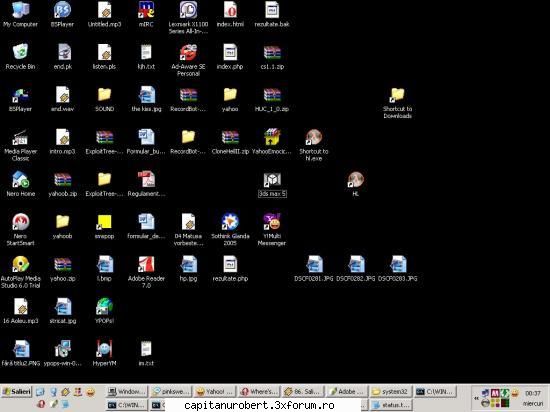Screen dimensions: 550x412
Task: Select the 16 Aoleu.mp3 file icon
Action: [20, 306]
